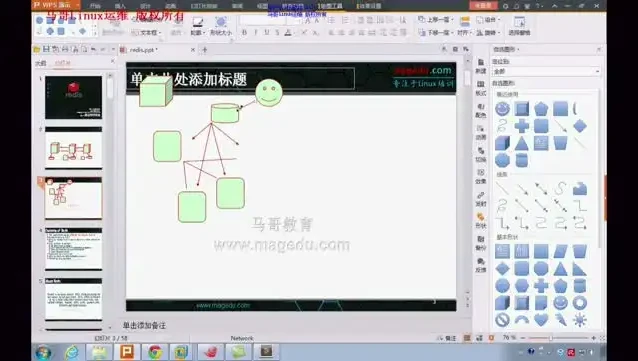
Task: Select the smiley face shape in recently used
Action: 502,109
